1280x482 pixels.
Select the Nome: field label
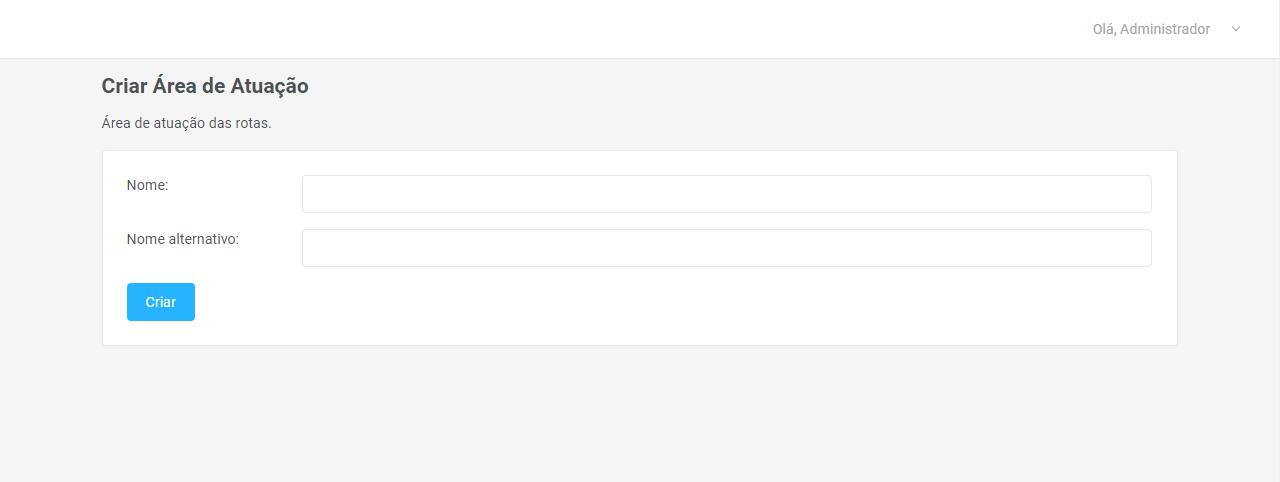pyautogui.click(x=148, y=185)
